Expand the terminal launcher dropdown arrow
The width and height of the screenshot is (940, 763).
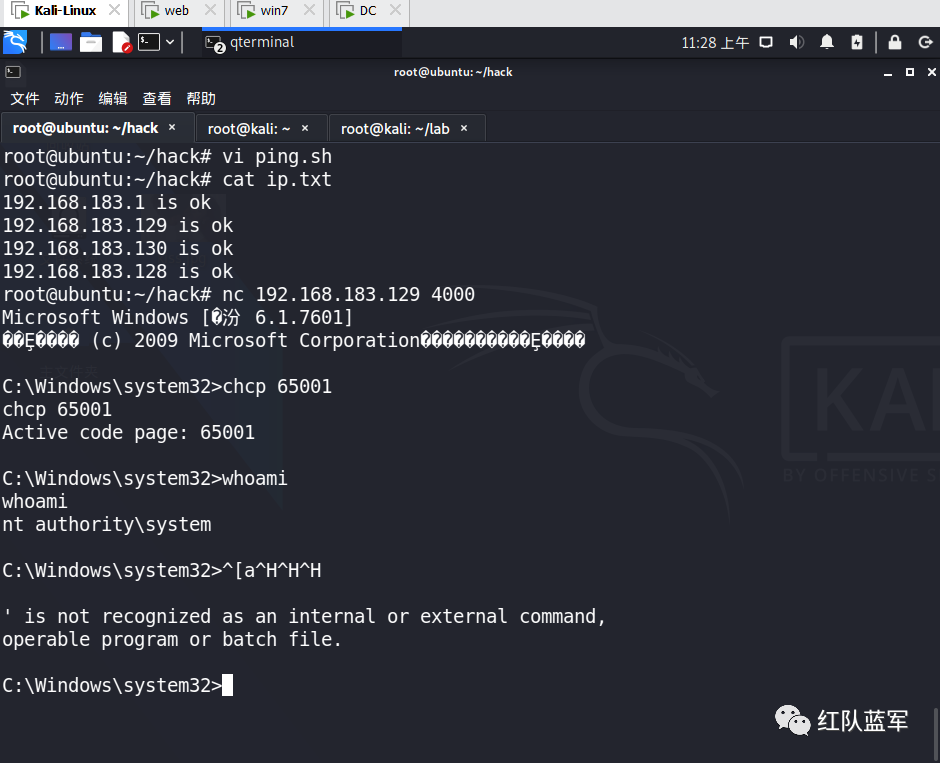coord(170,42)
